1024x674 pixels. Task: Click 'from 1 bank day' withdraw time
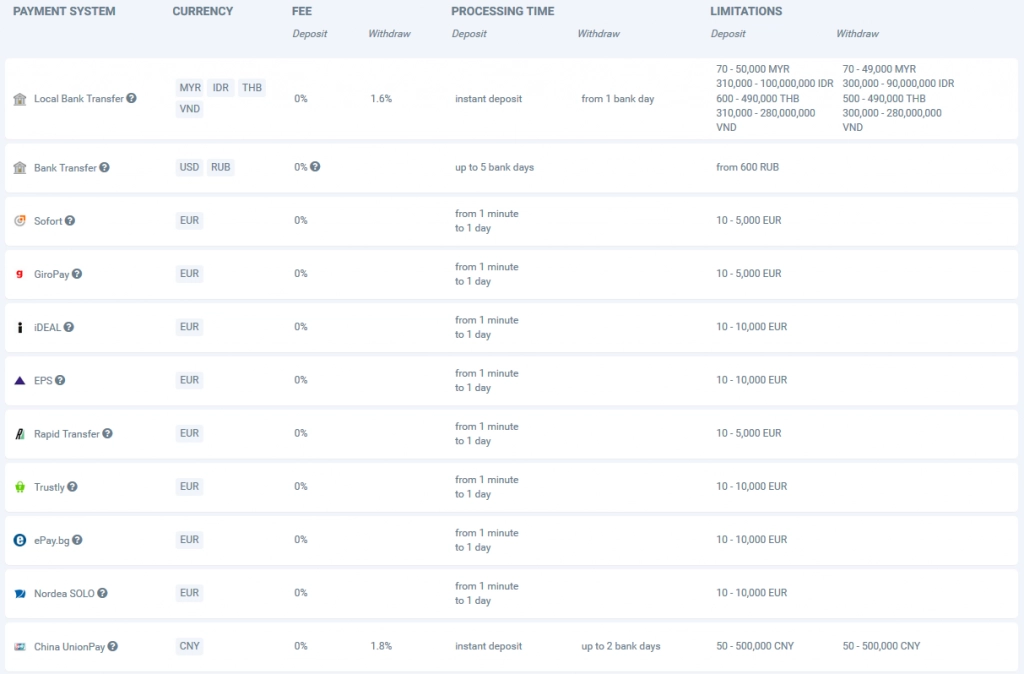click(x=618, y=99)
